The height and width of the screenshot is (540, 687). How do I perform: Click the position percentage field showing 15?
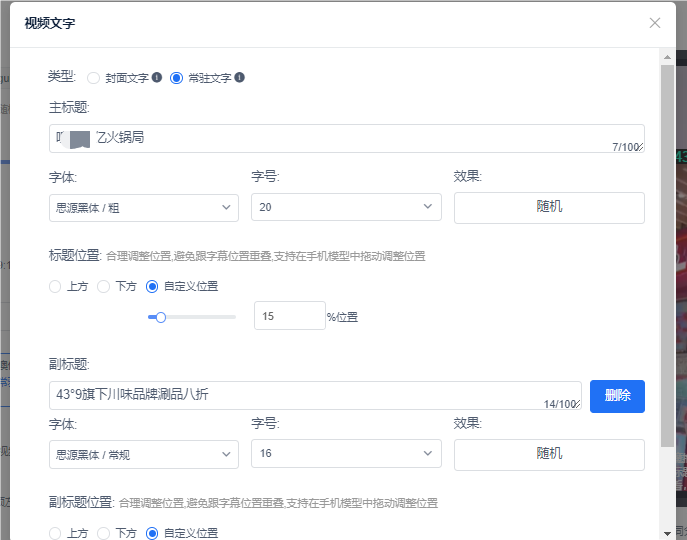(289, 316)
